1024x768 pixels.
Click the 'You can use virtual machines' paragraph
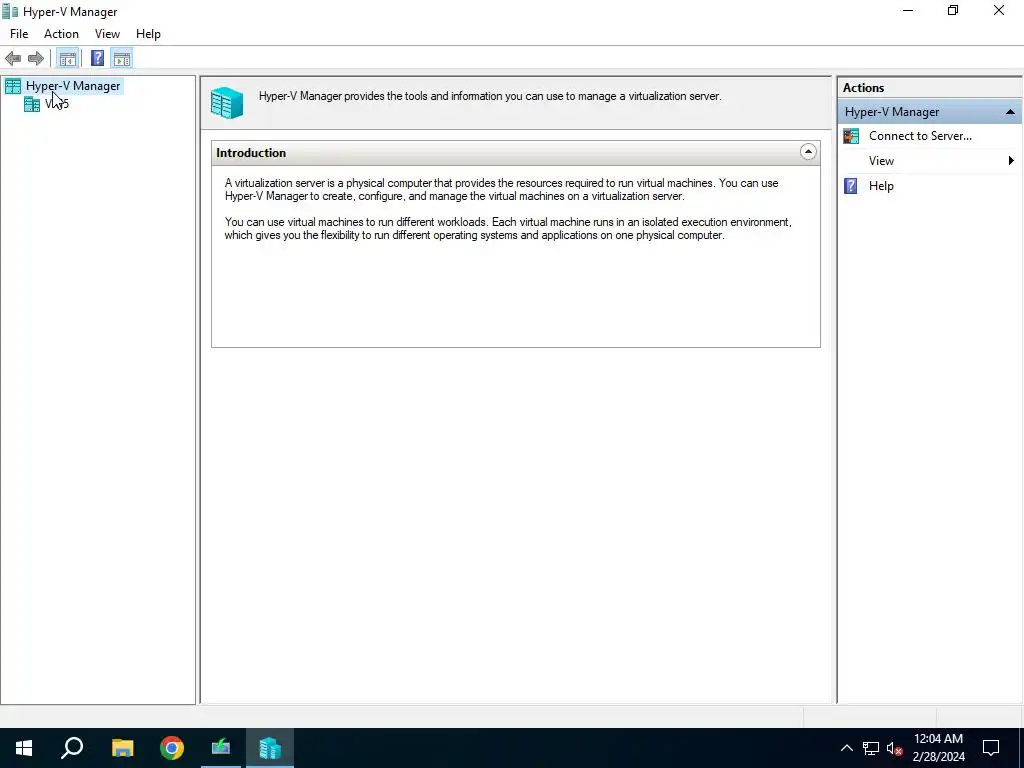point(508,229)
